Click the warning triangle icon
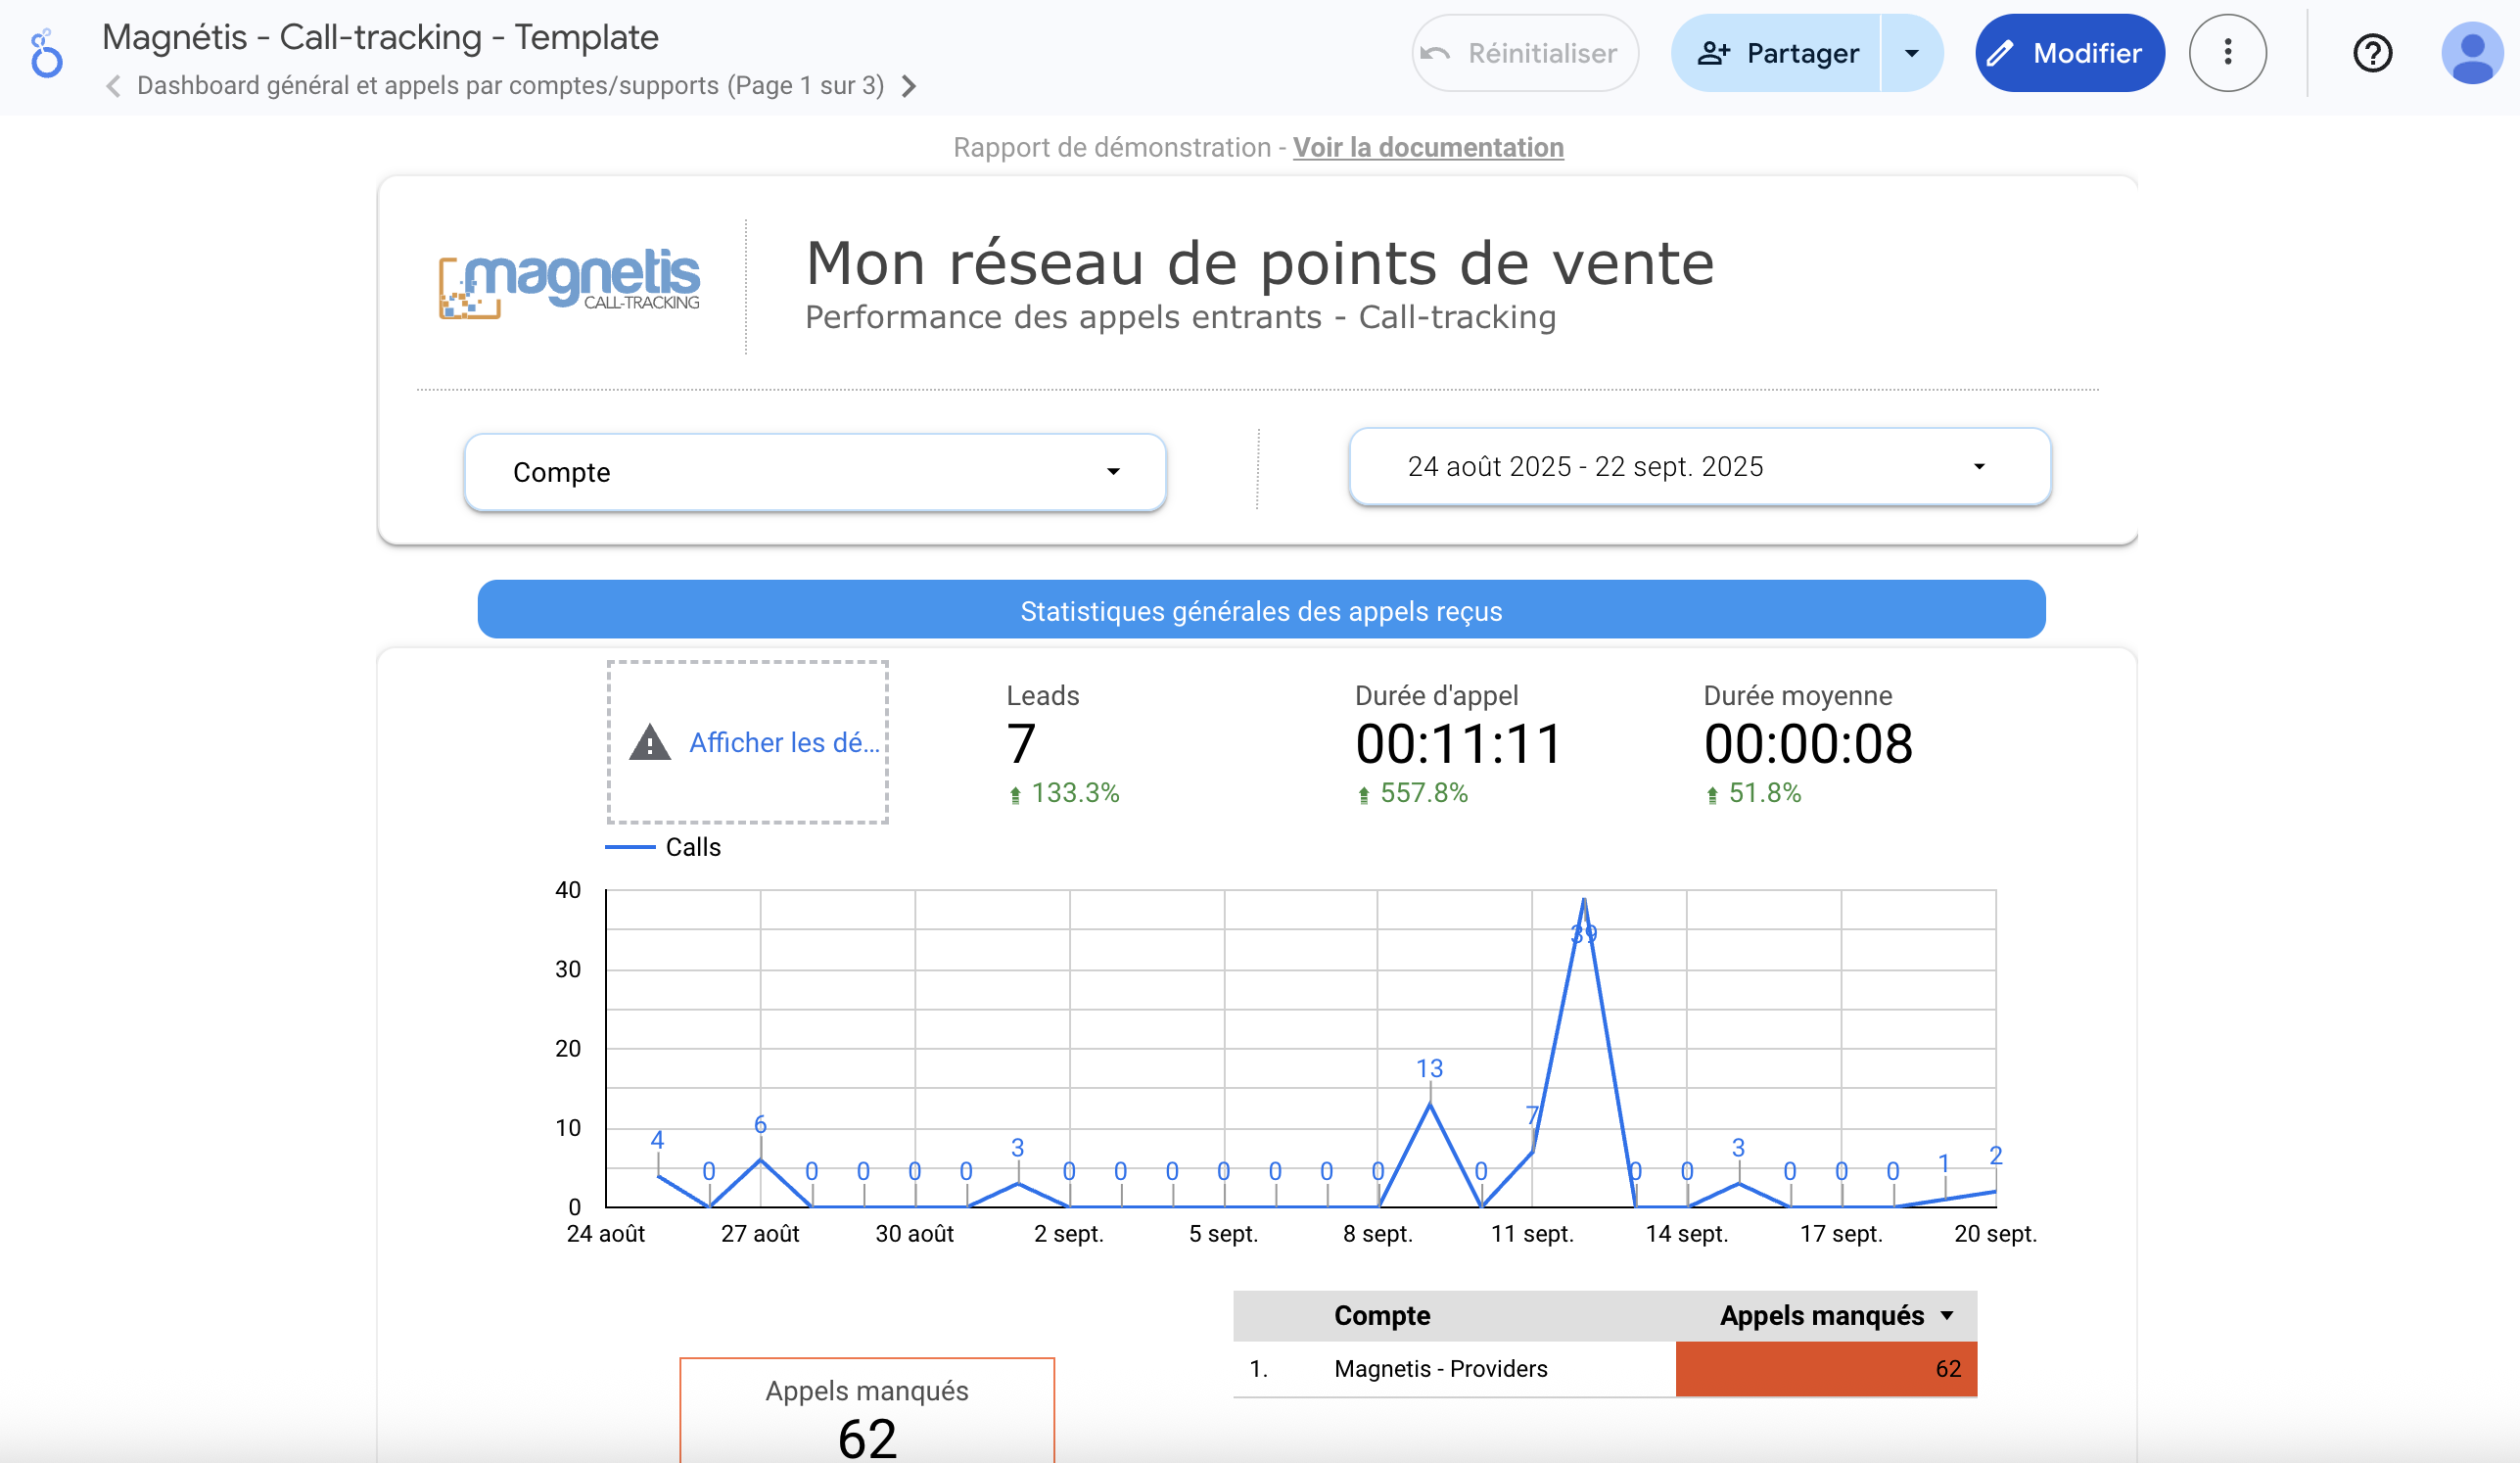 [650, 743]
